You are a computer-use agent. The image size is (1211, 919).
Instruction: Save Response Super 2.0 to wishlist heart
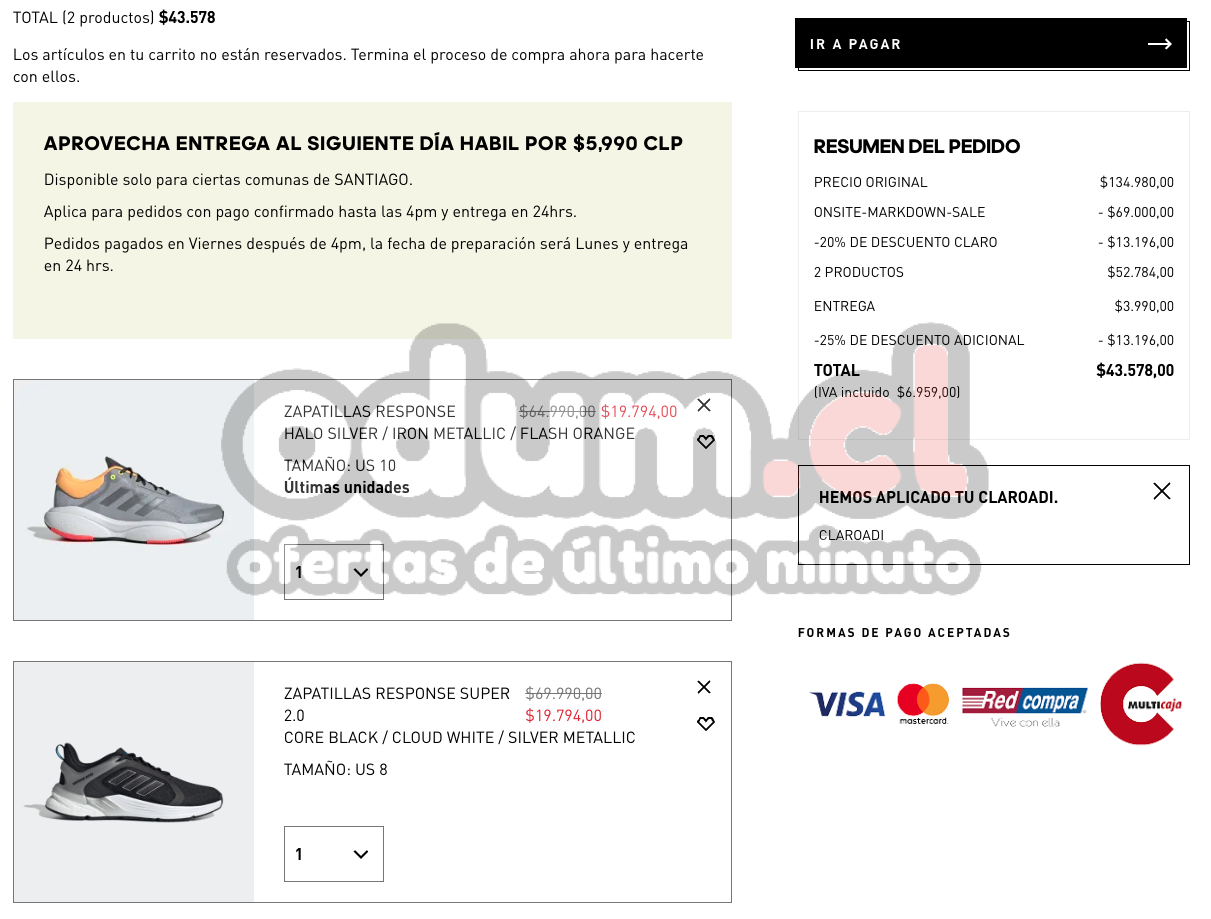[x=705, y=723]
